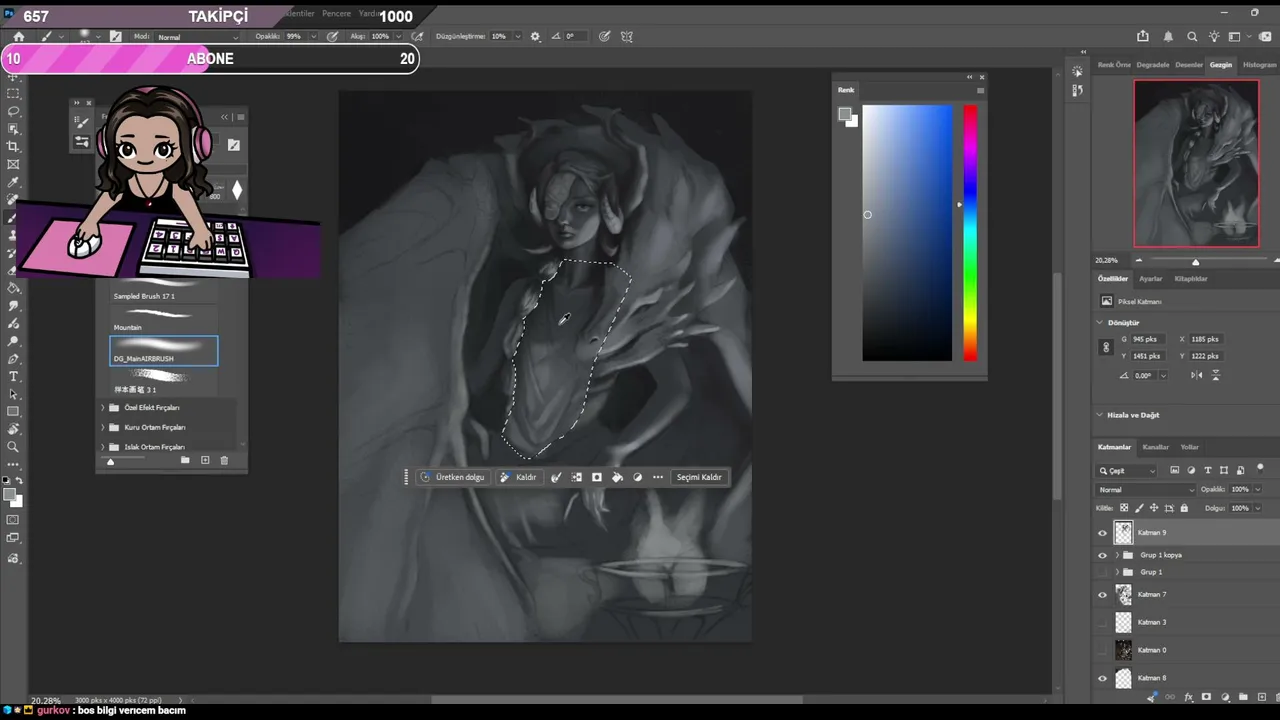Delete brush using trash icon in Brushes panel

224,460
